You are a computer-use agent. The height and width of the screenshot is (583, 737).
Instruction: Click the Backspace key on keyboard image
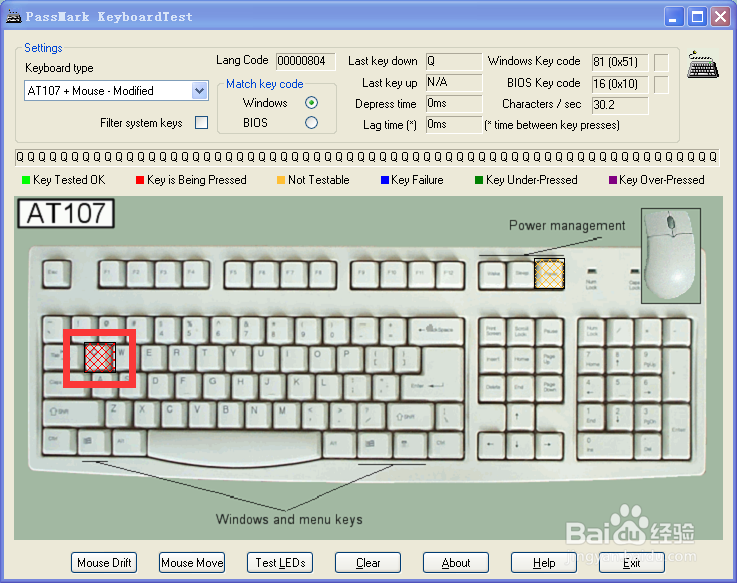tap(436, 331)
